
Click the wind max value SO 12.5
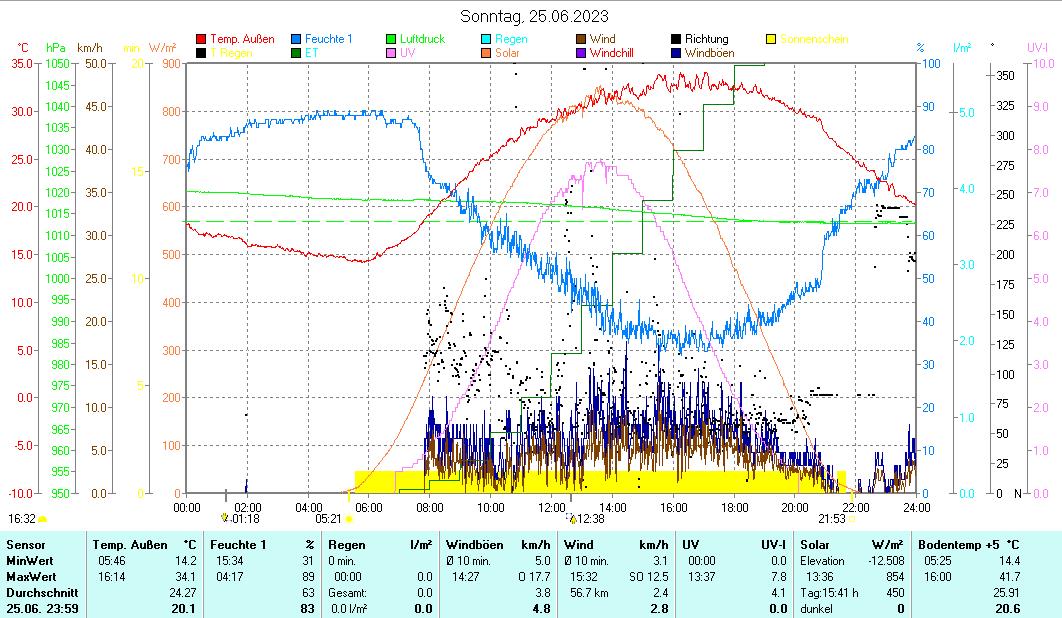649,577
